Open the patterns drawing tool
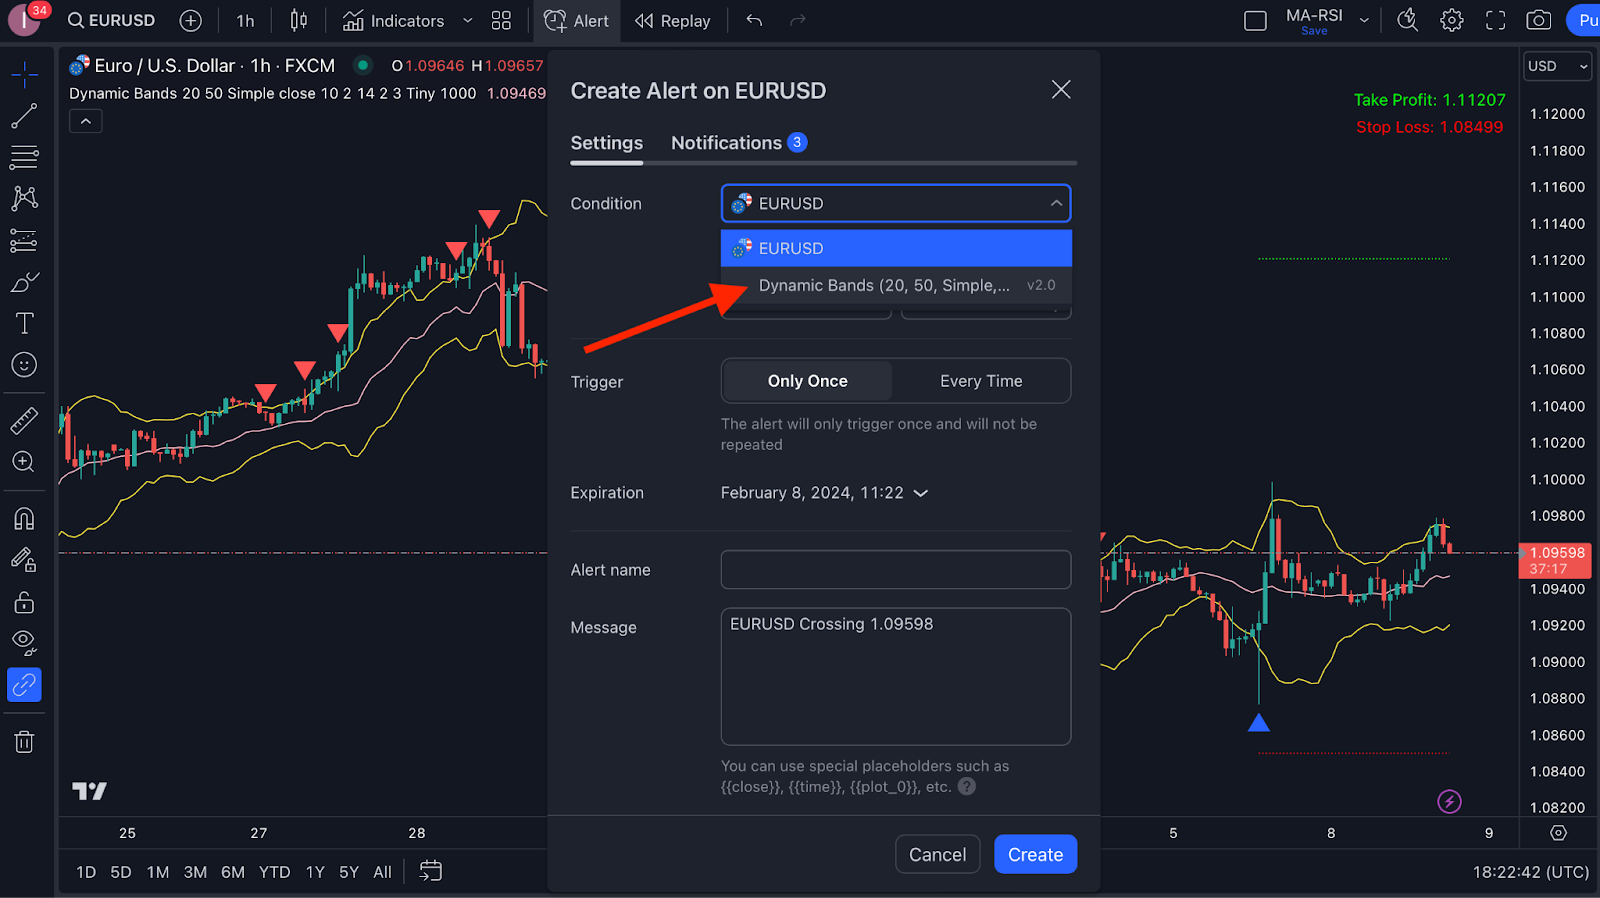 coord(24,198)
